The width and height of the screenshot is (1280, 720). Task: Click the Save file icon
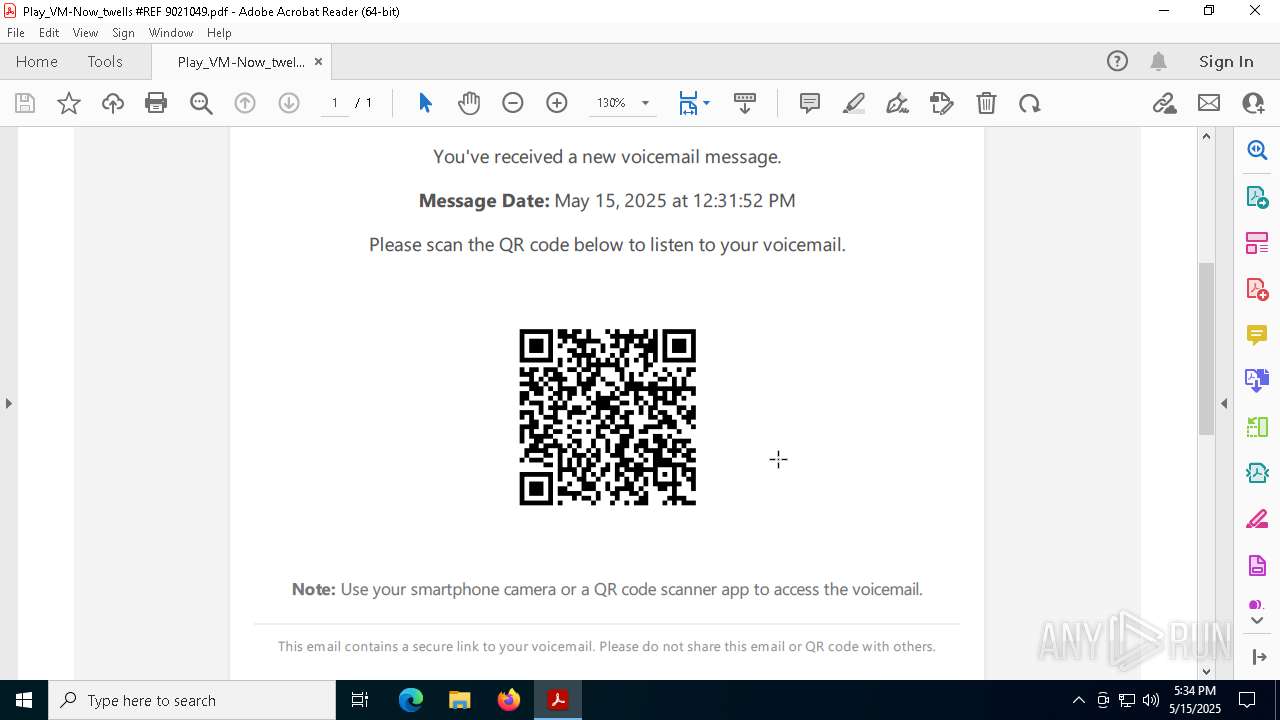(25, 103)
